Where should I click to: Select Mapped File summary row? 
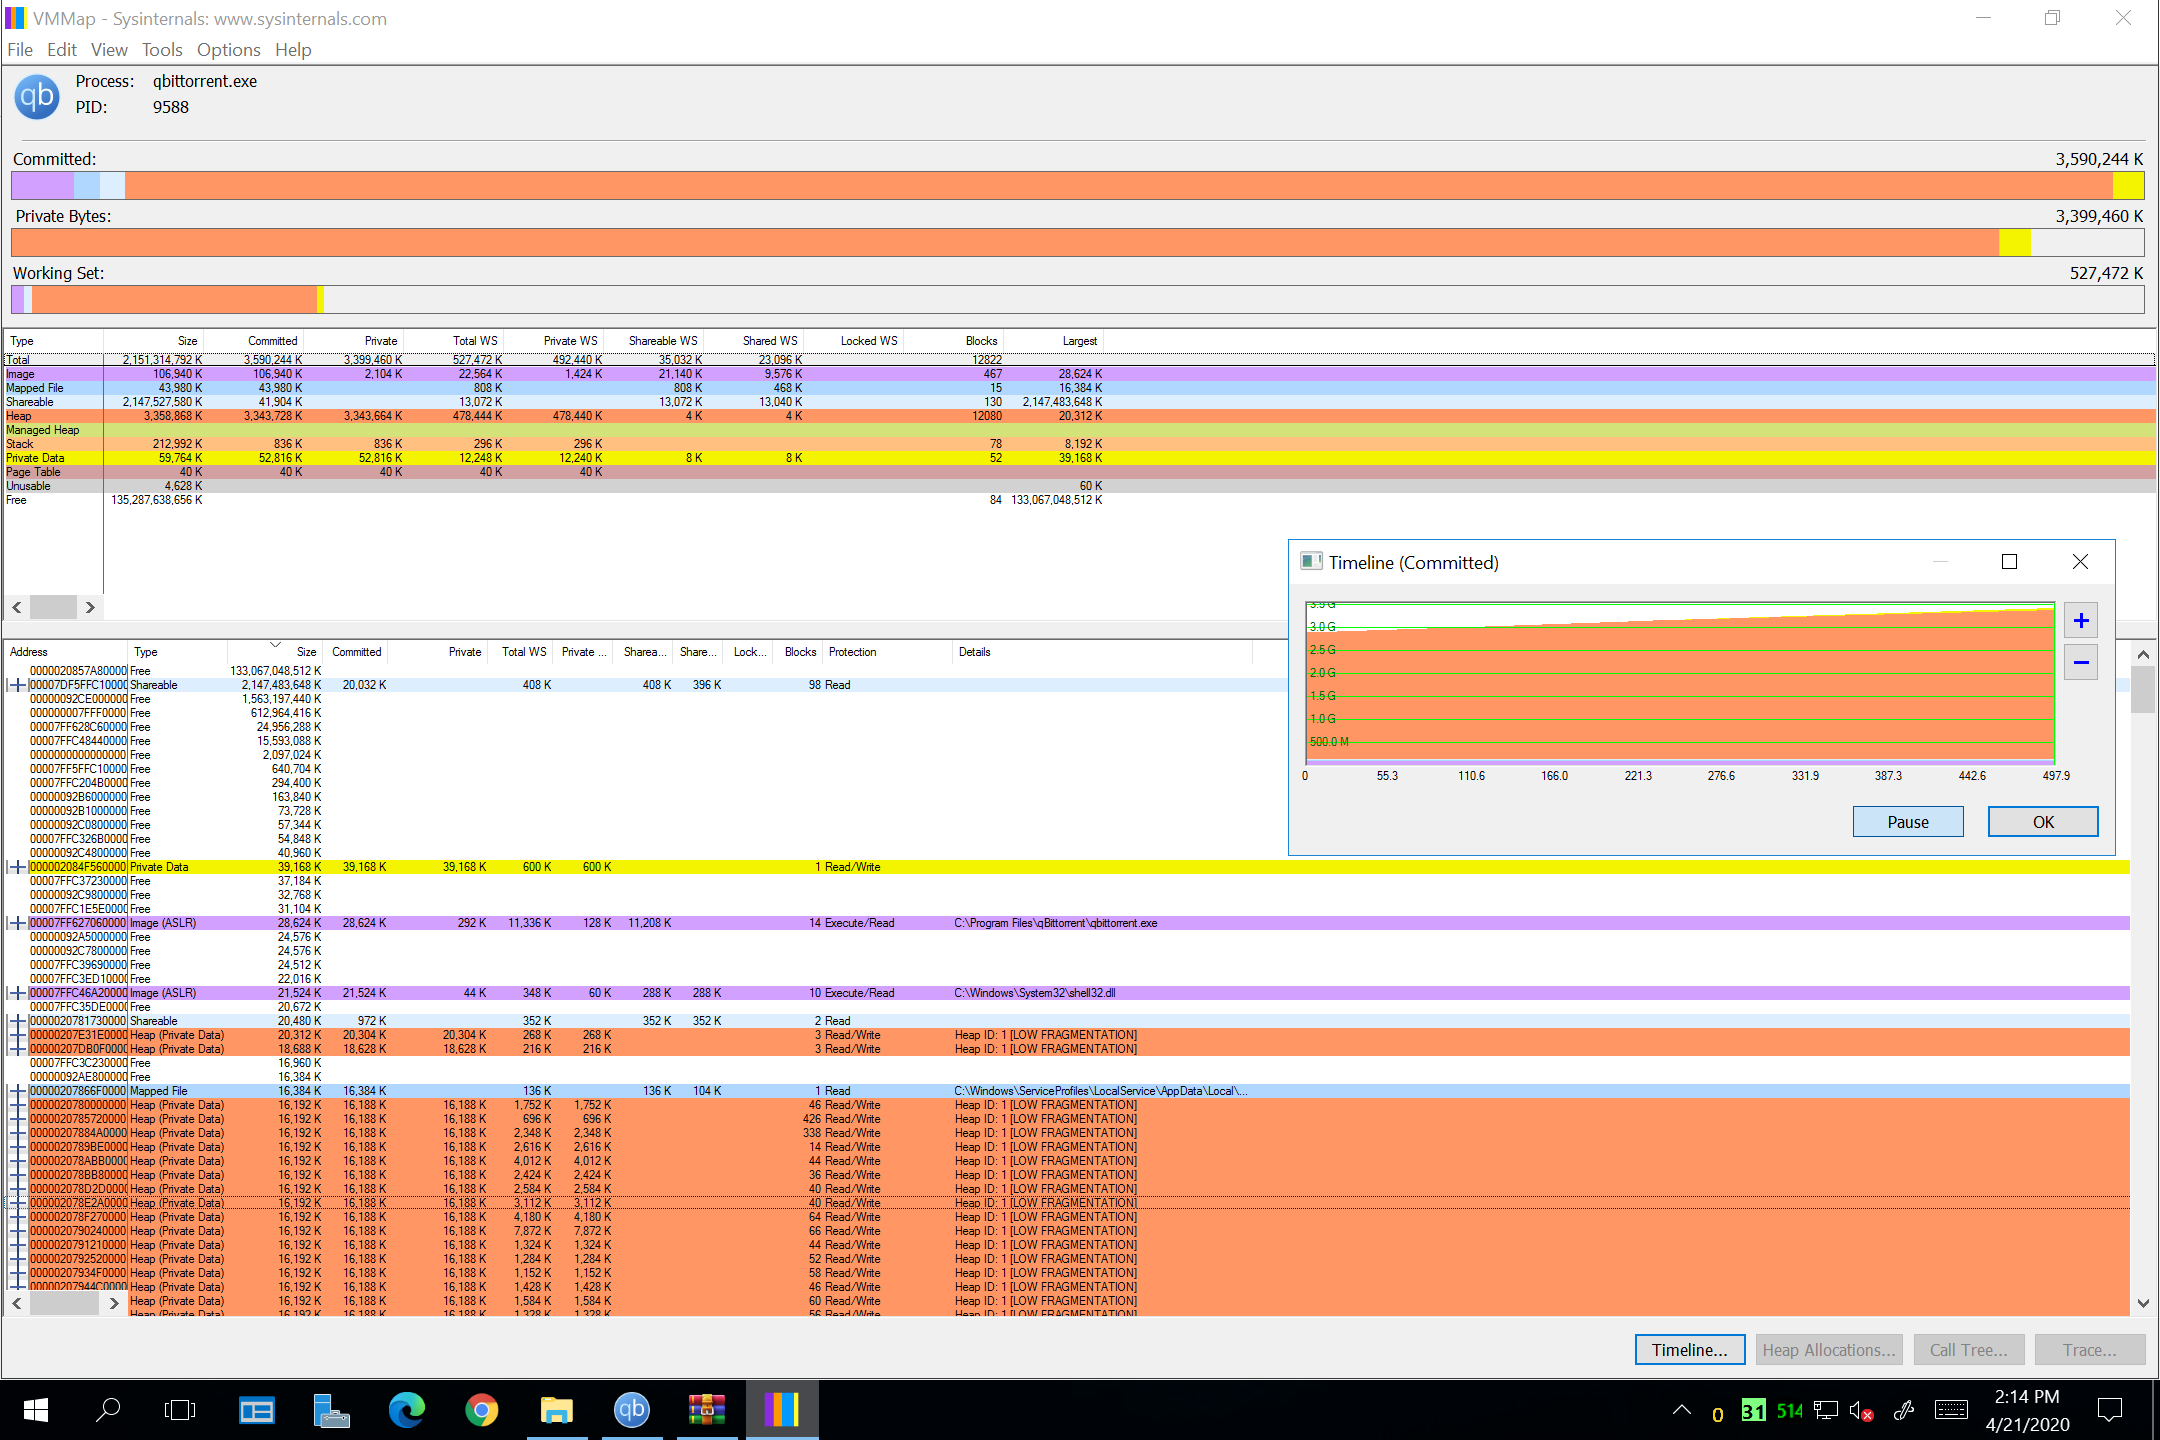pos(1080,388)
